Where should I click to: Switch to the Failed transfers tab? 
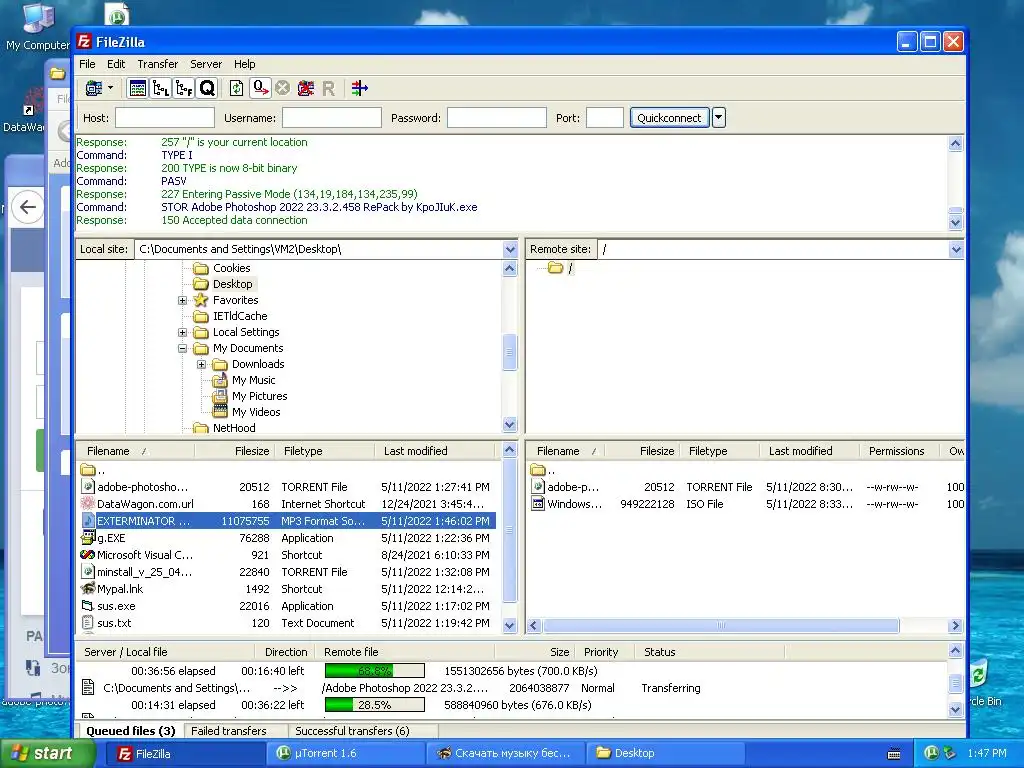pos(229,731)
